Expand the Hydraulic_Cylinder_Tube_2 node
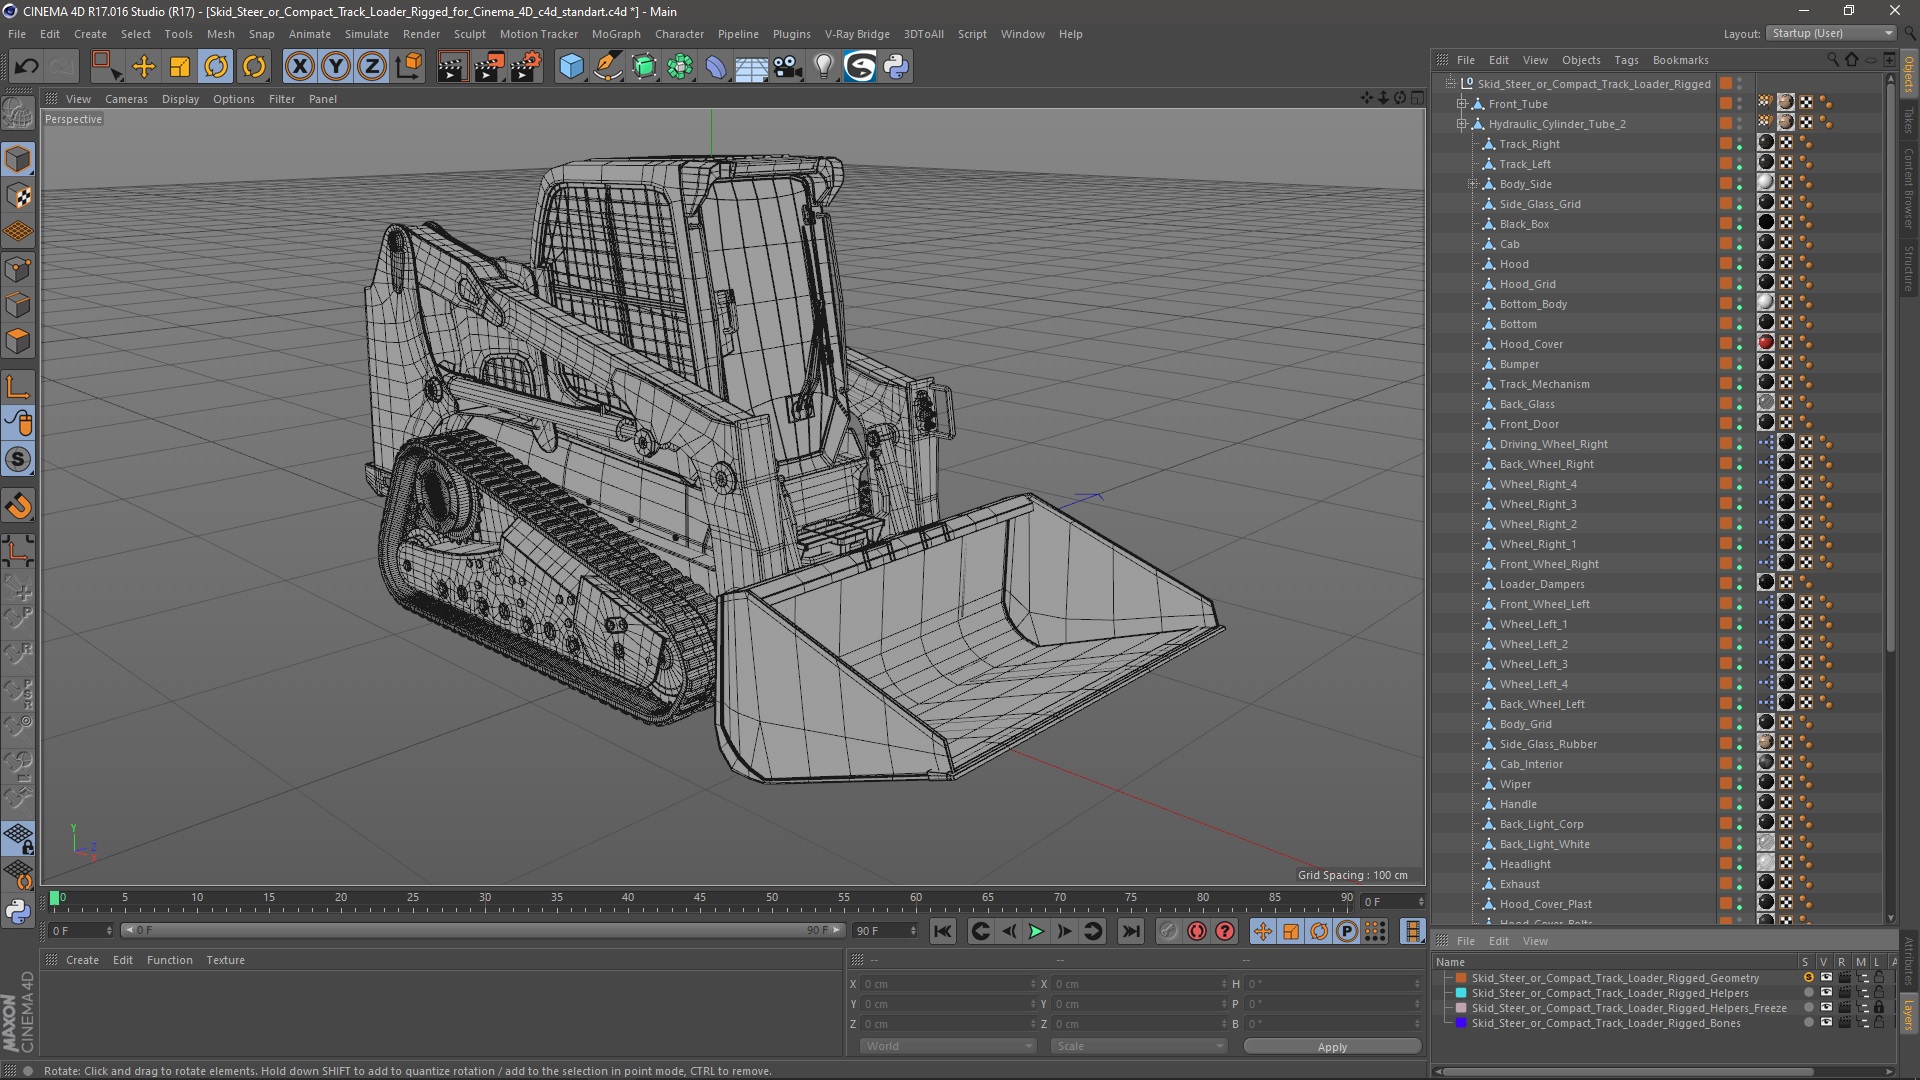Viewport: 1920px width, 1080px height. [x=1461, y=124]
